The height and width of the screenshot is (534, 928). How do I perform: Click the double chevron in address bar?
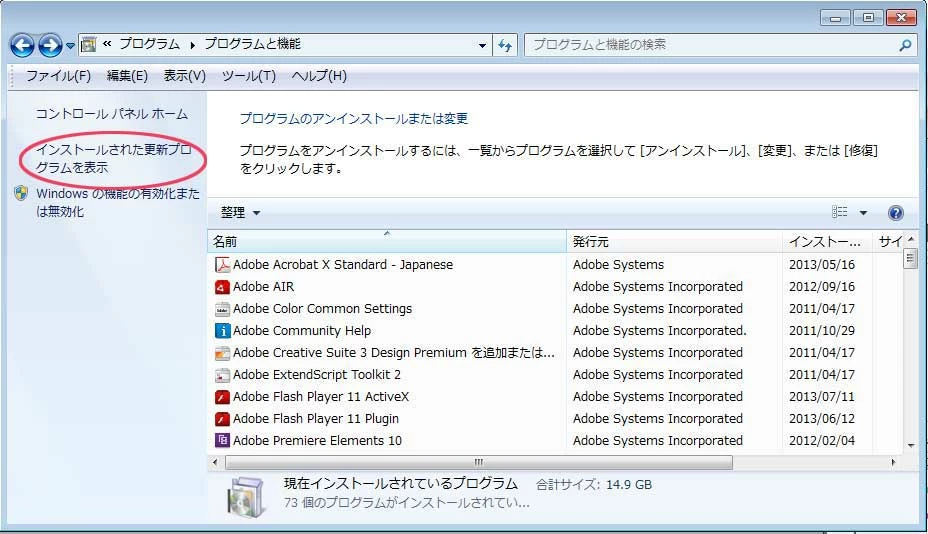pyautogui.click(x=107, y=44)
